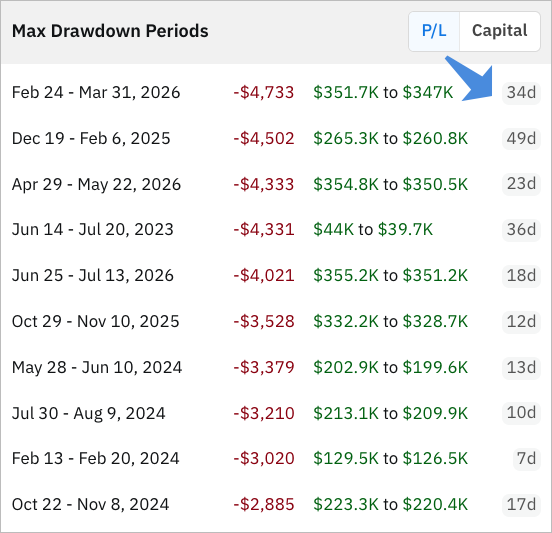
Task: Select the Dec 19 - Feb 6, 2025 row
Action: coord(276,138)
